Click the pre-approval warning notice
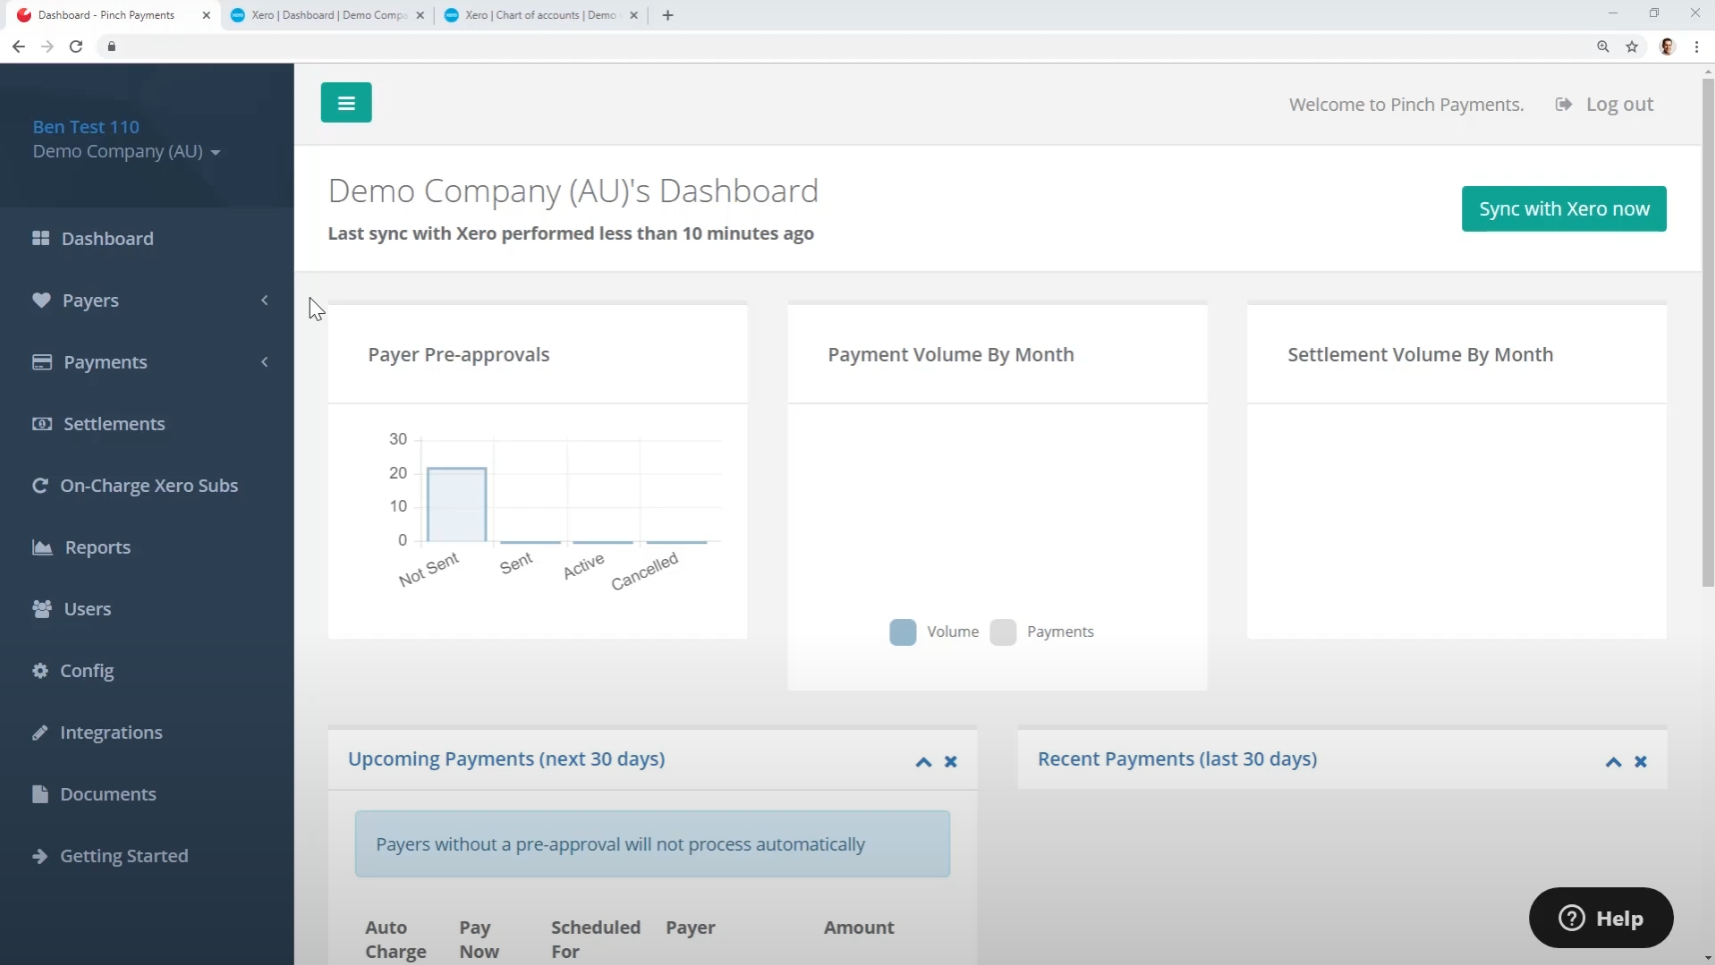The width and height of the screenshot is (1715, 965). 652,844
